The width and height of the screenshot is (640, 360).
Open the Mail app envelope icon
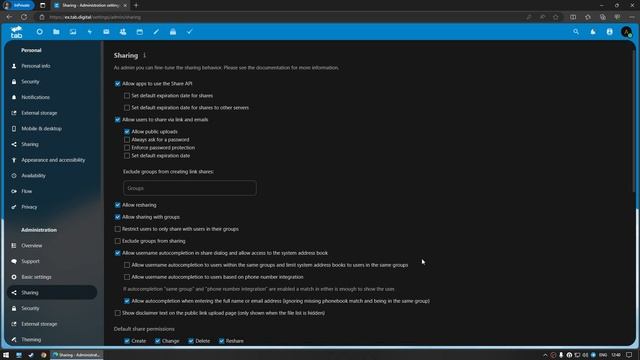pyautogui.click(x=107, y=31)
